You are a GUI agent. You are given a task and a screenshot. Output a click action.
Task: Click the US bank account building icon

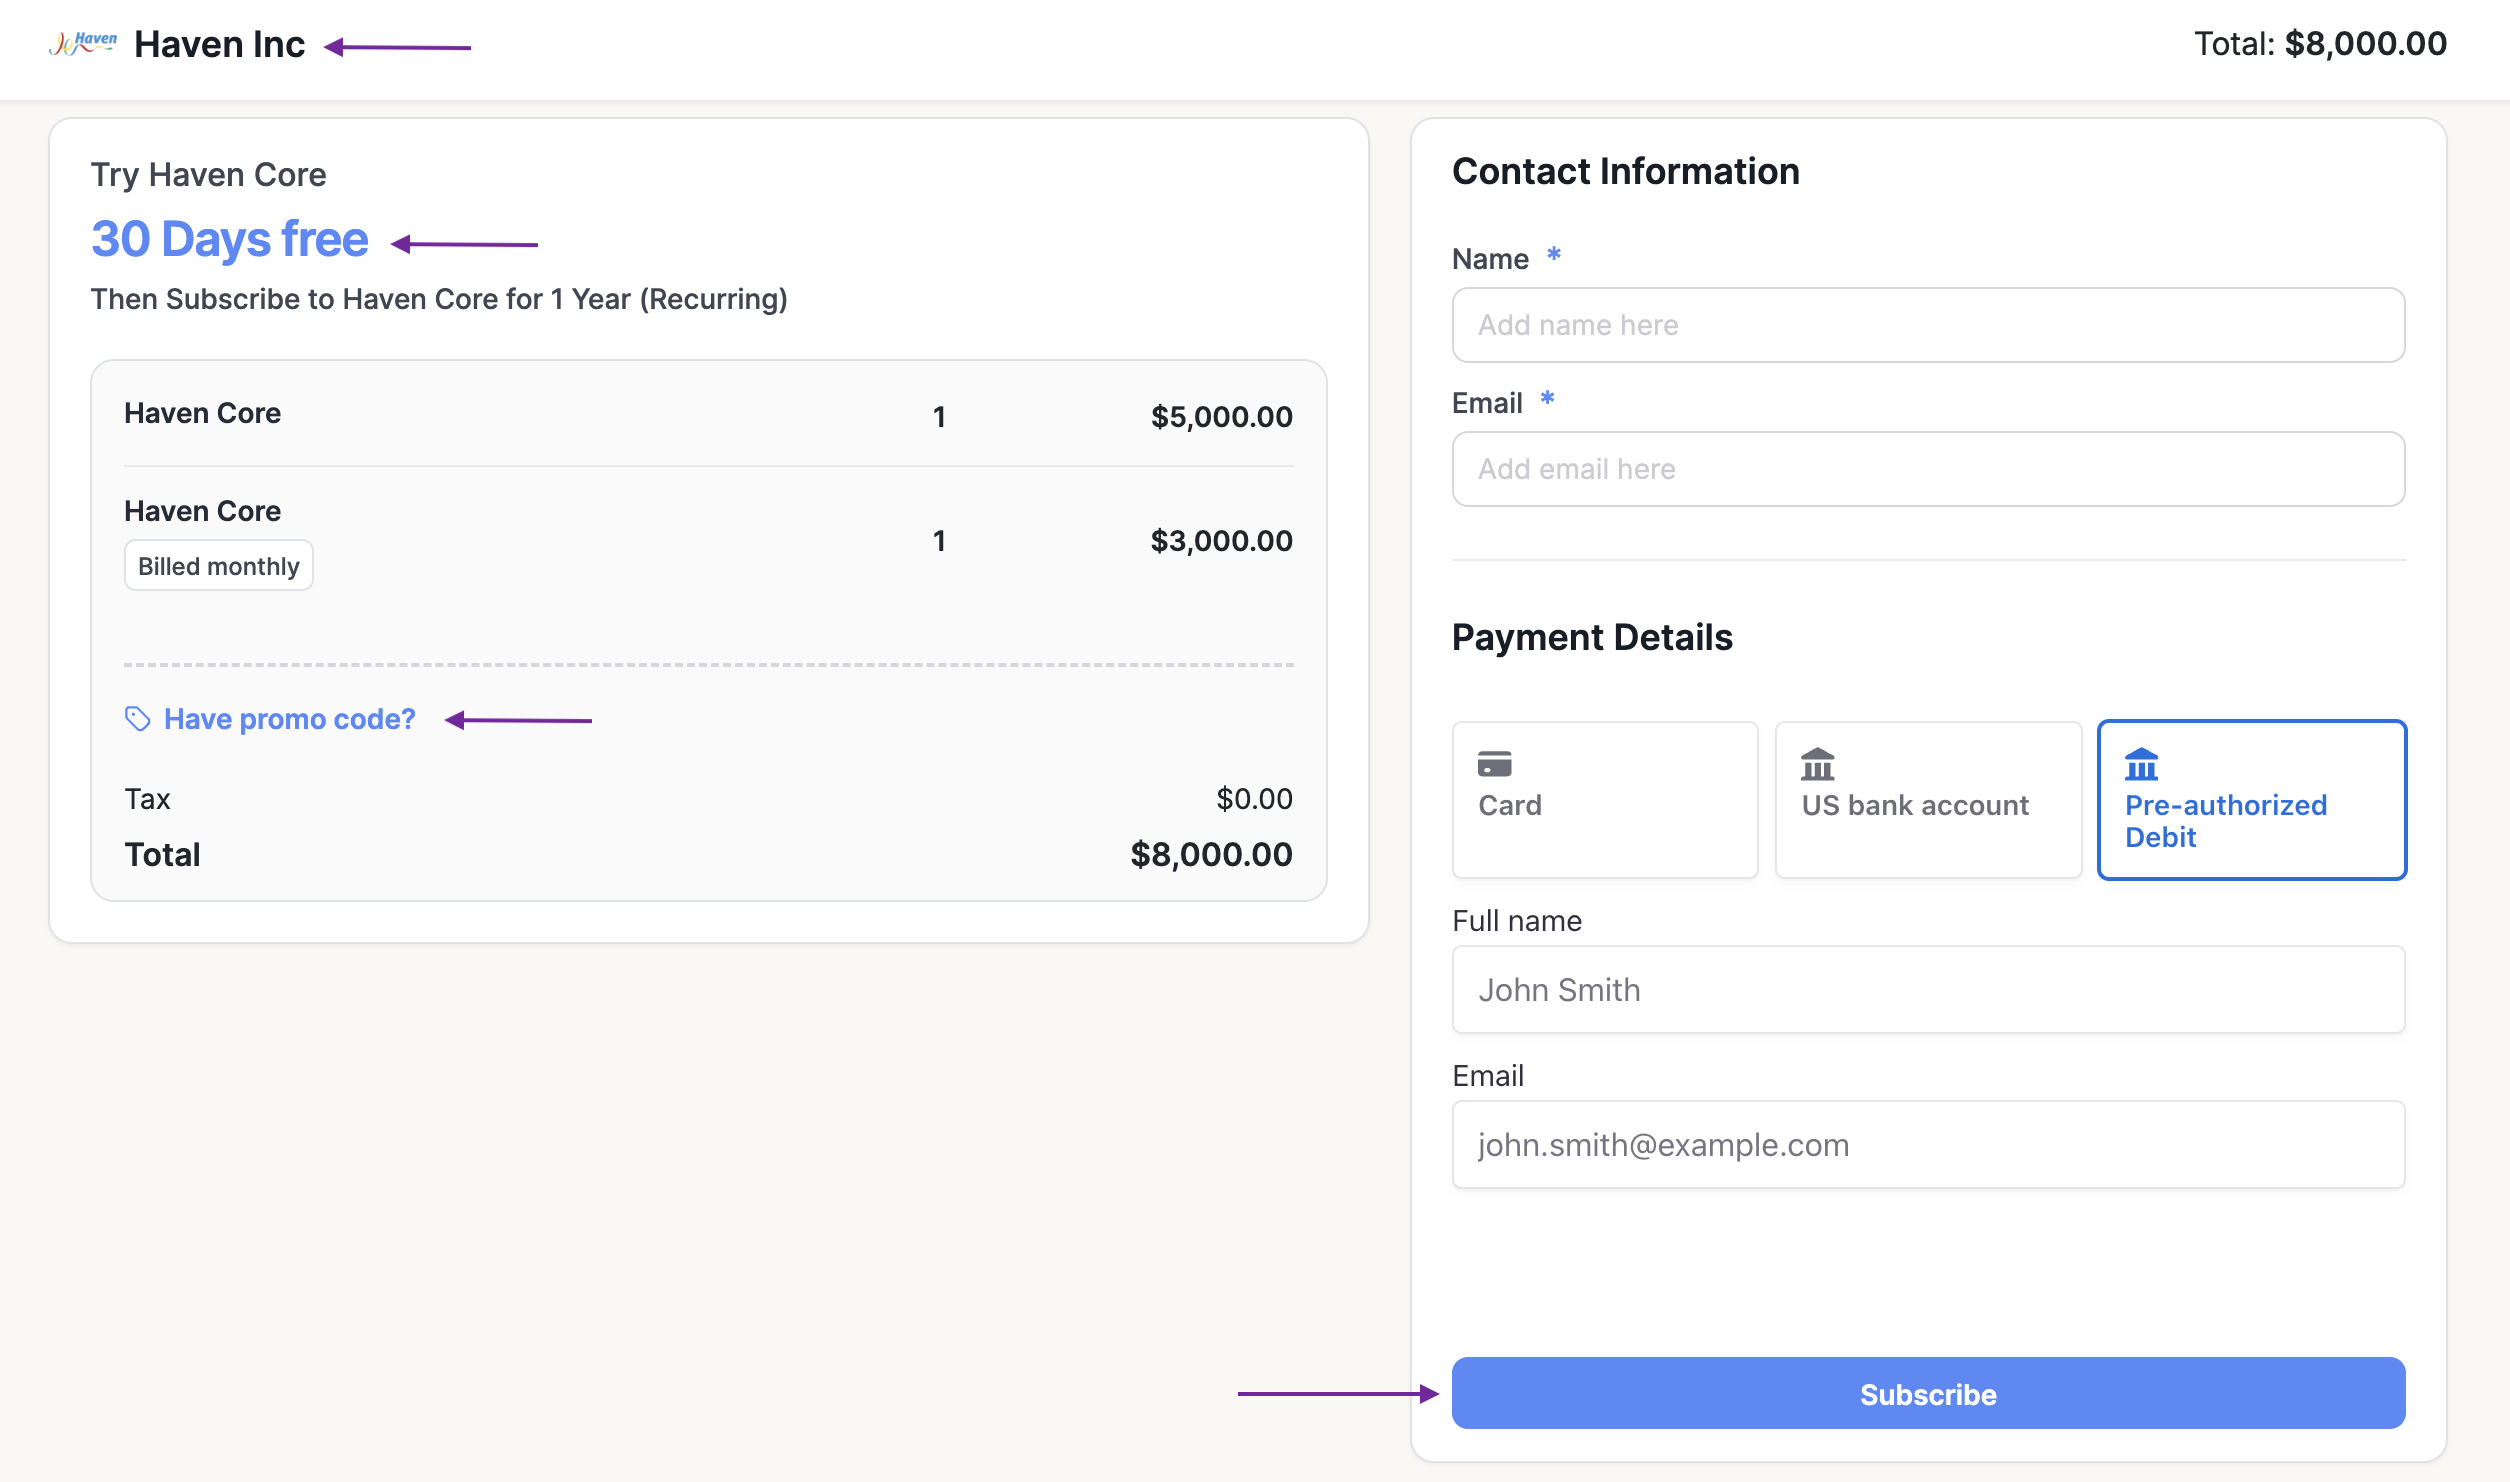click(x=1817, y=764)
